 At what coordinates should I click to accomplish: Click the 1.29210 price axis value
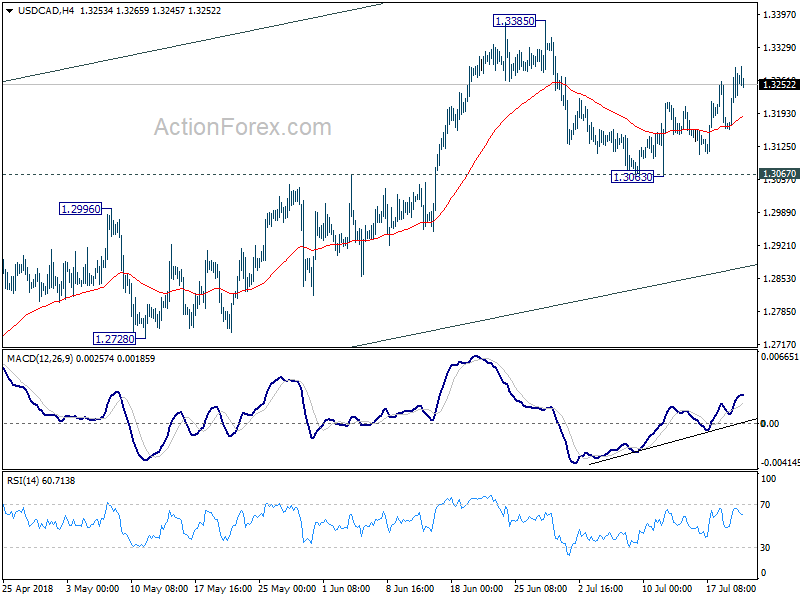tap(779, 246)
